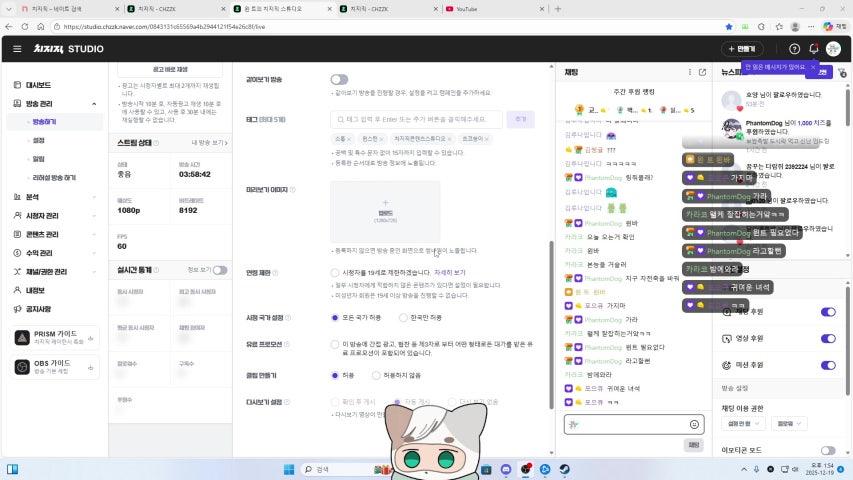Viewport: 853px width, 480px height.
Task: Click the 시청자 관리 people icon
Action: 17,216
